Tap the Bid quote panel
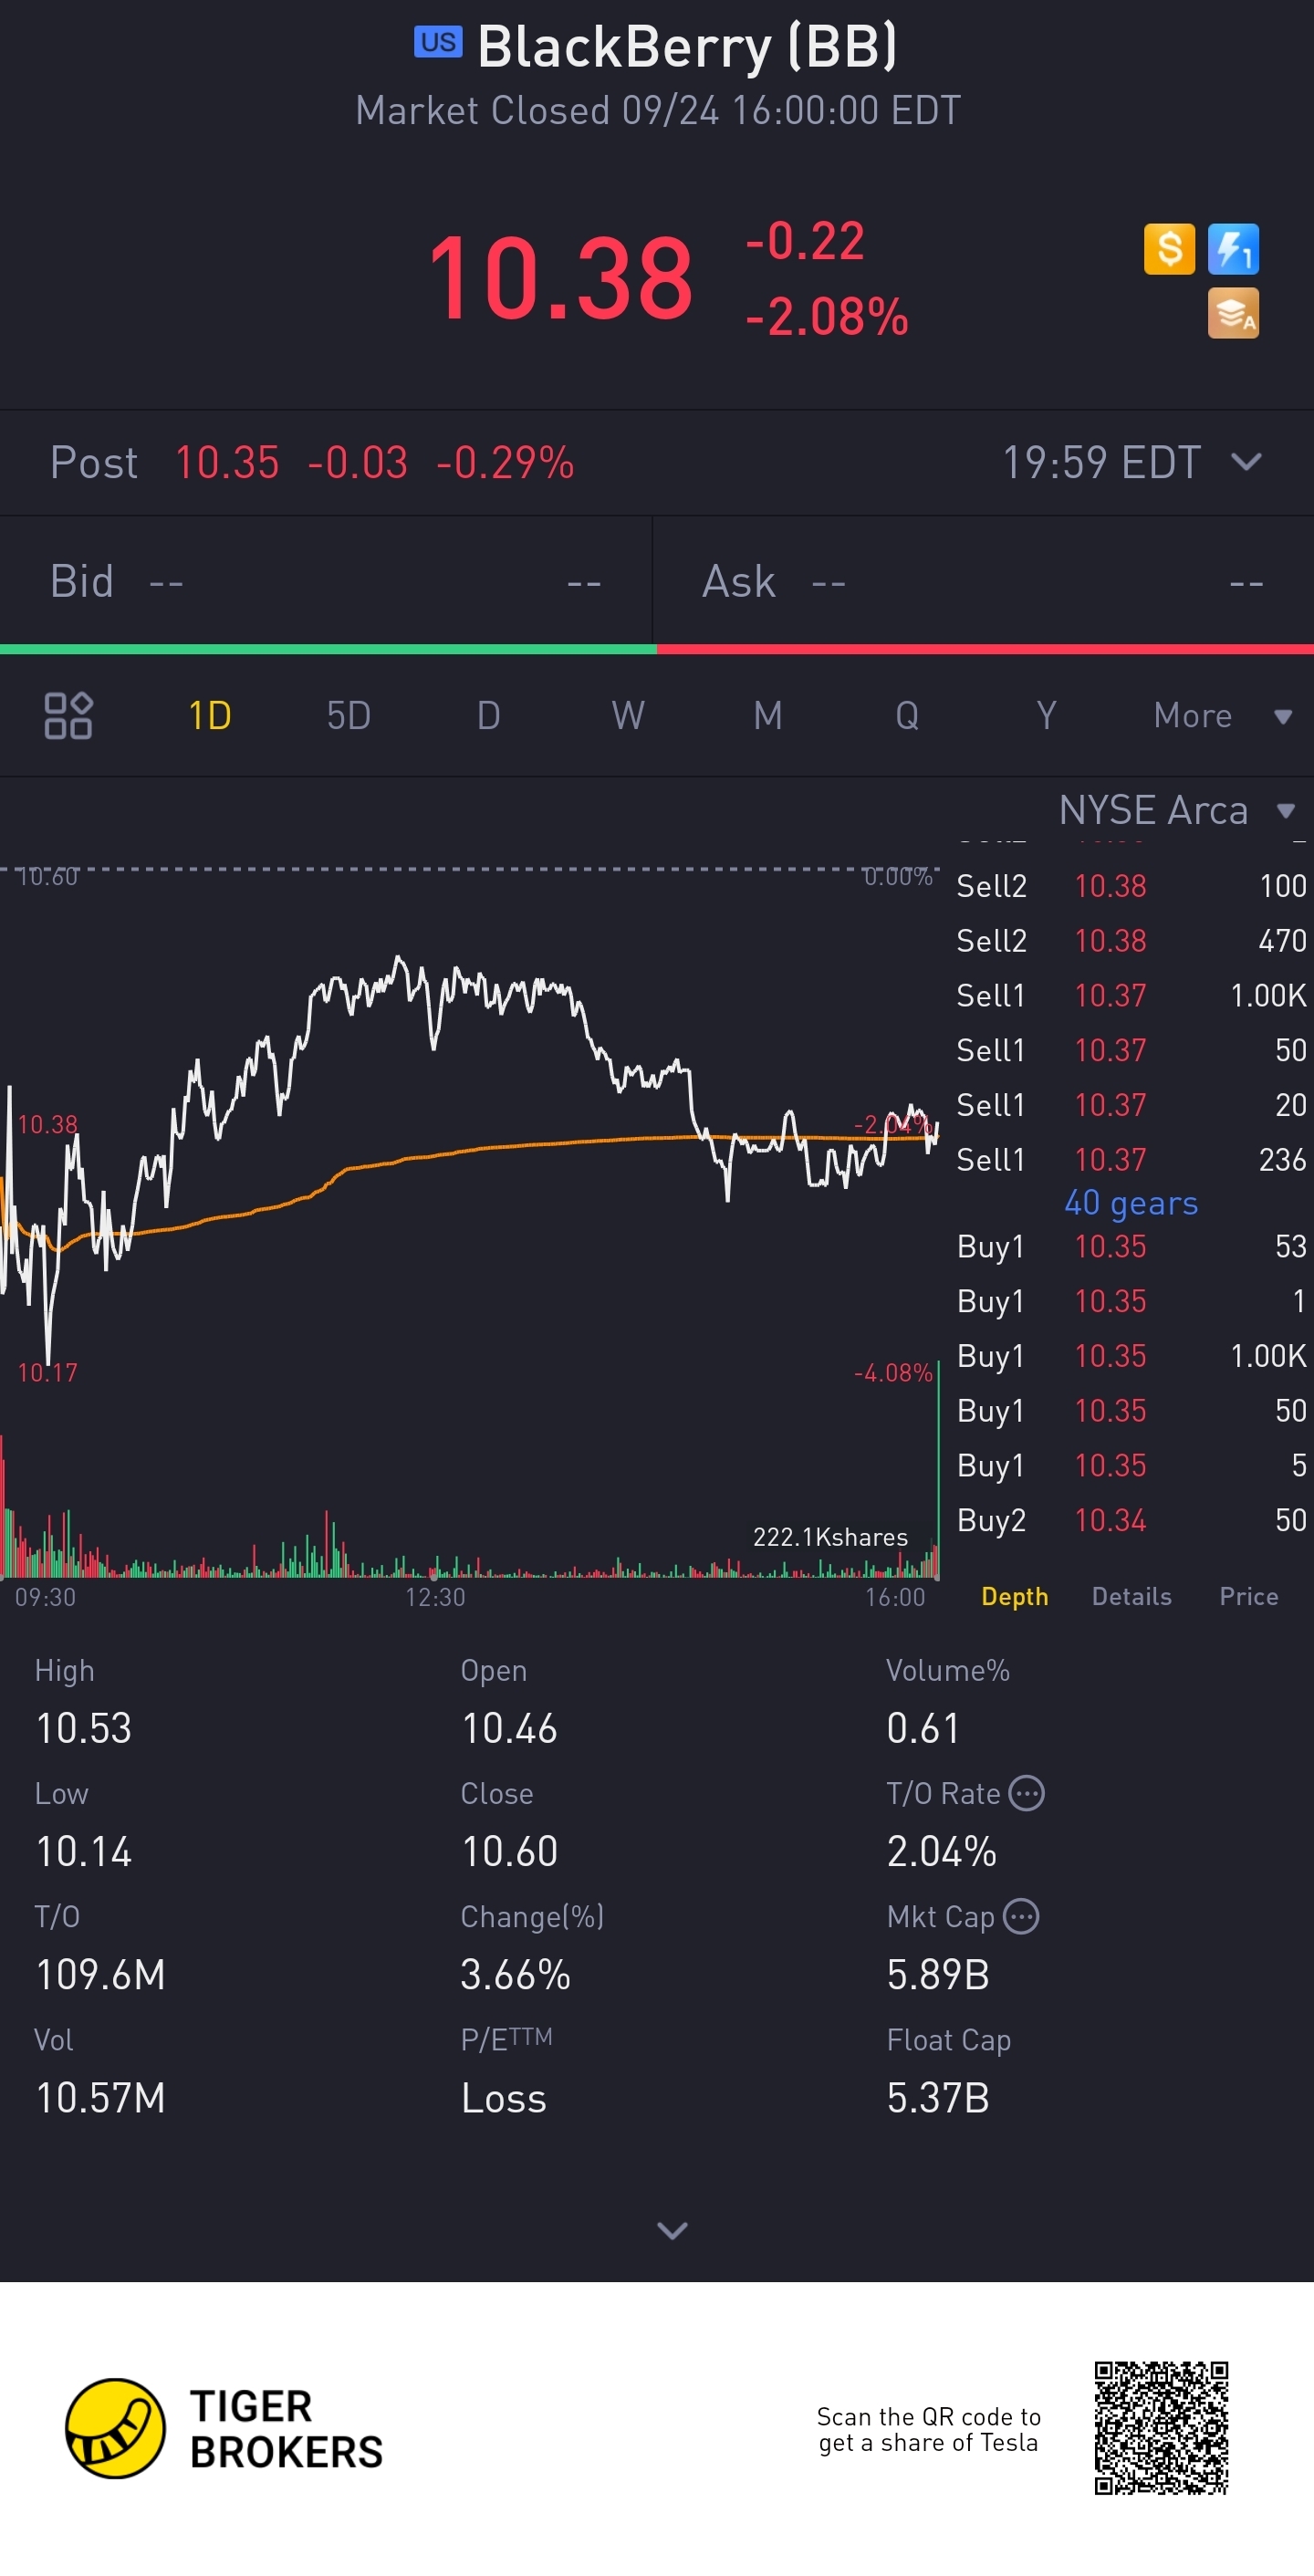The image size is (1314, 2576). point(326,581)
